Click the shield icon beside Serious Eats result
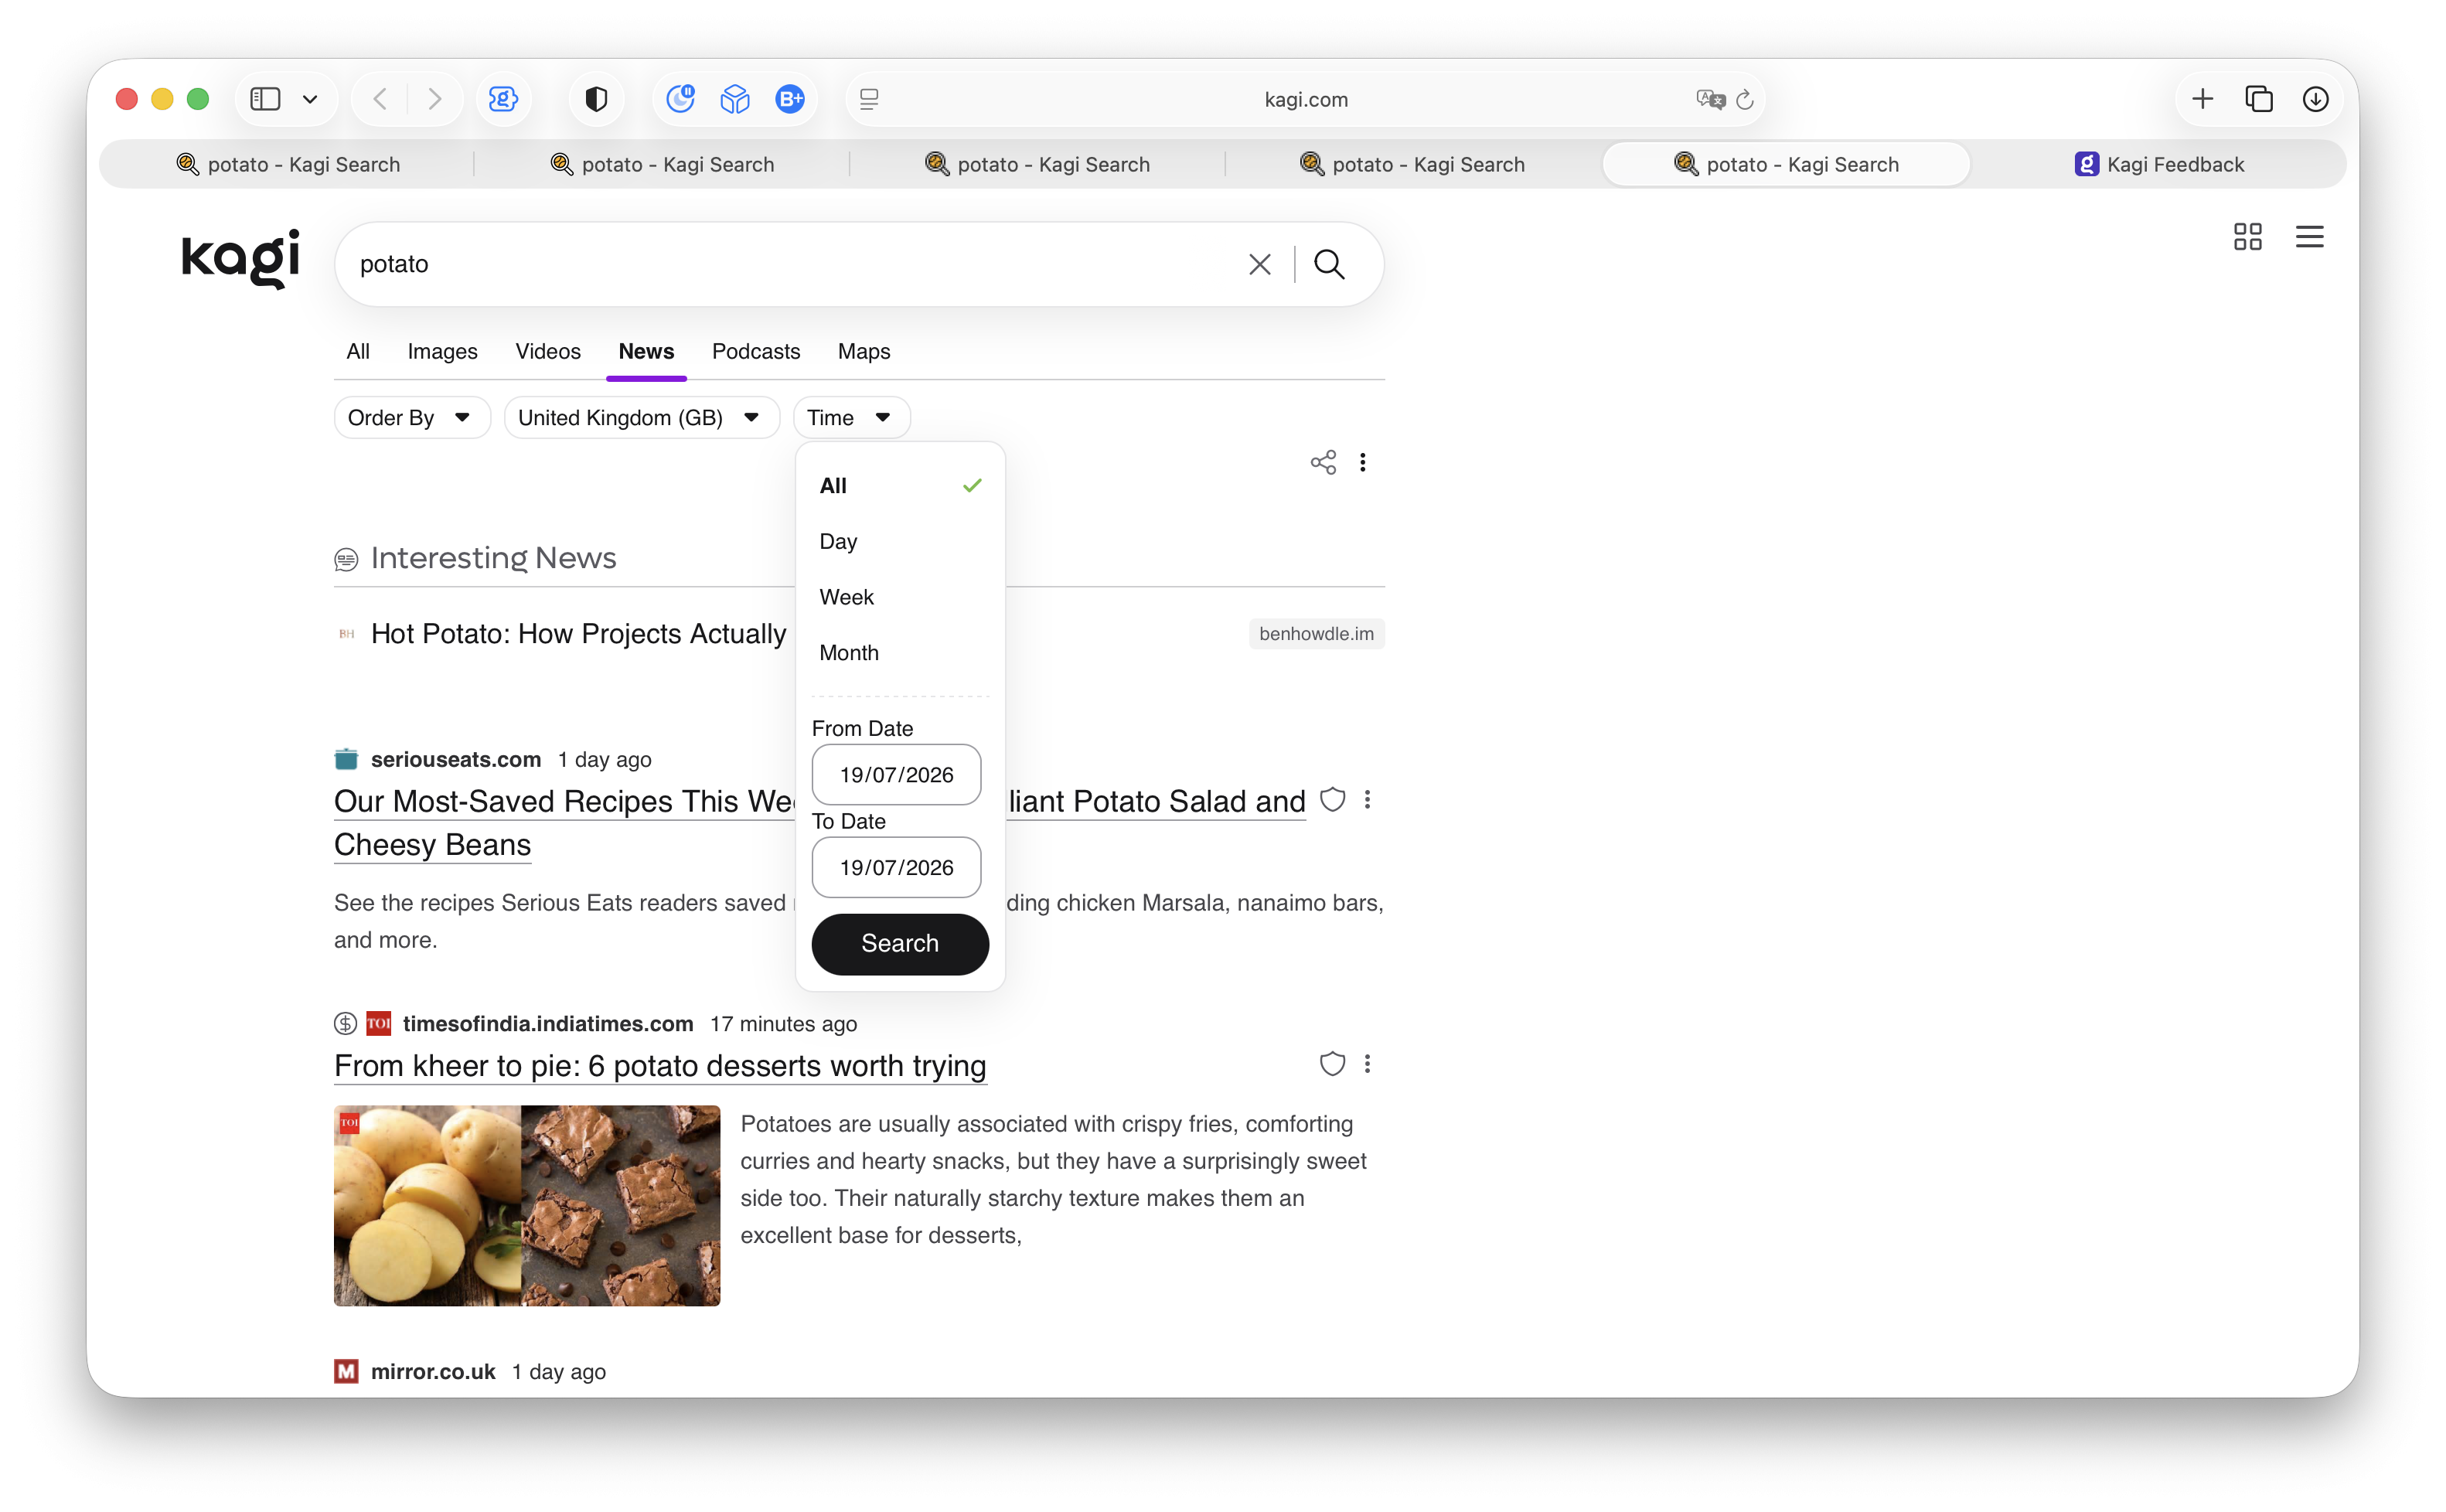 pos(1332,800)
